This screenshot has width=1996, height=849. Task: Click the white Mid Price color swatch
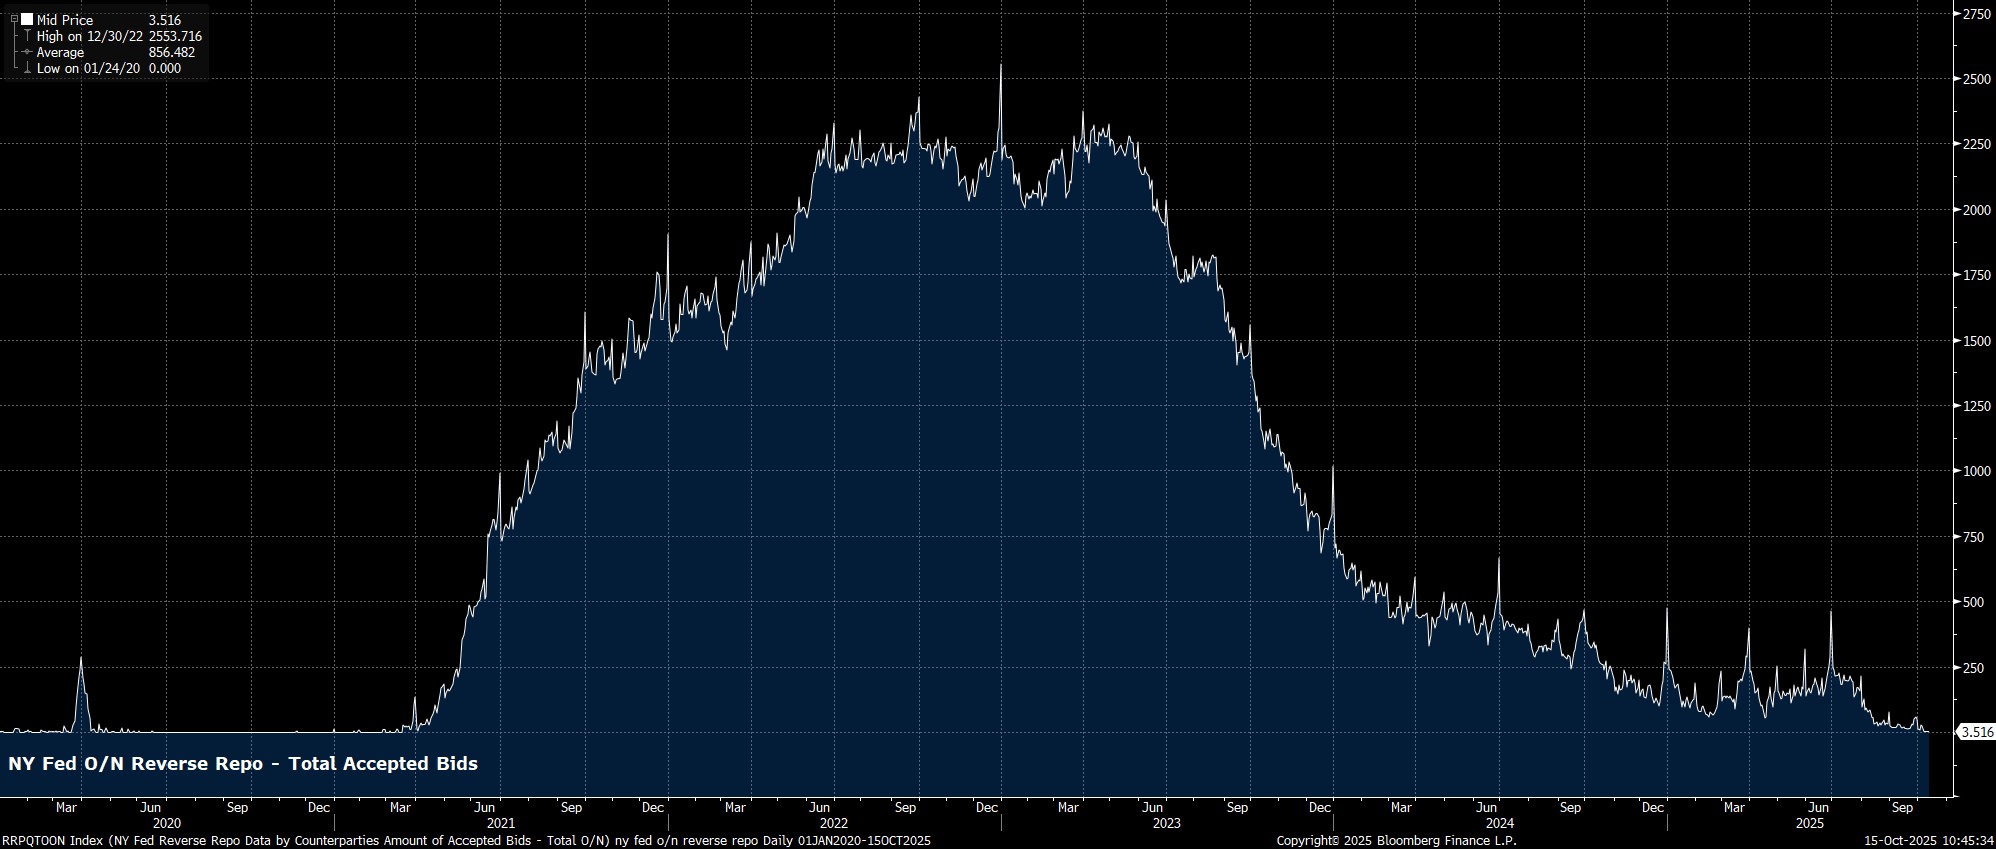click(x=27, y=20)
